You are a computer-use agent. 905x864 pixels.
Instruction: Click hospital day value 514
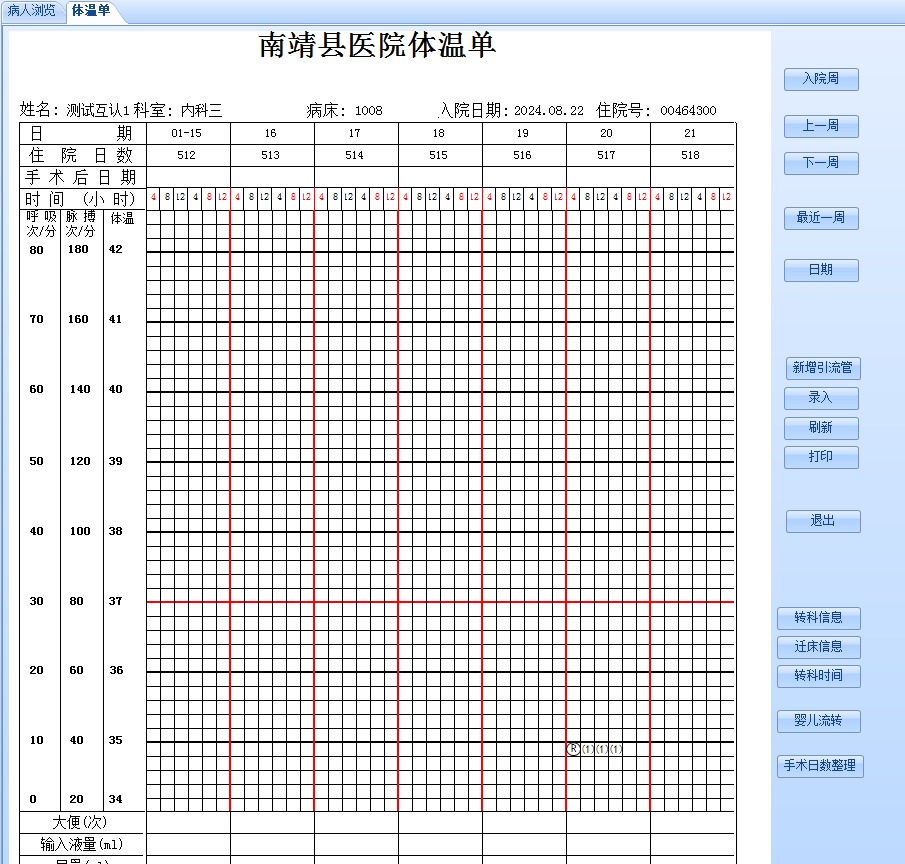pyautogui.click(x=355, y=155)
